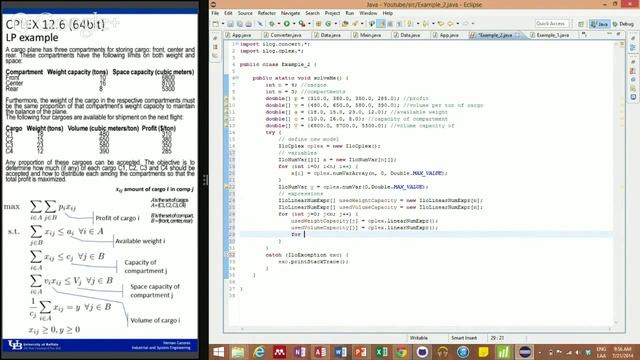Click the New Java Class icon
This screenshot has width=640, height=360.
[328, 24]
